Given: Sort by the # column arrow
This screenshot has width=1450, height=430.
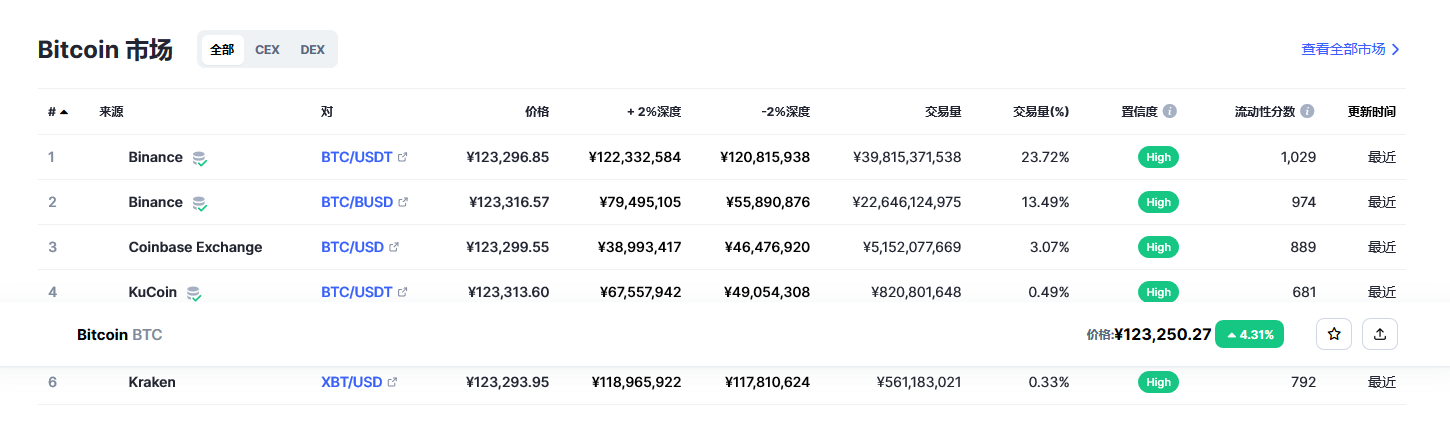Looking at the screenshot, I should coord(64,112).
